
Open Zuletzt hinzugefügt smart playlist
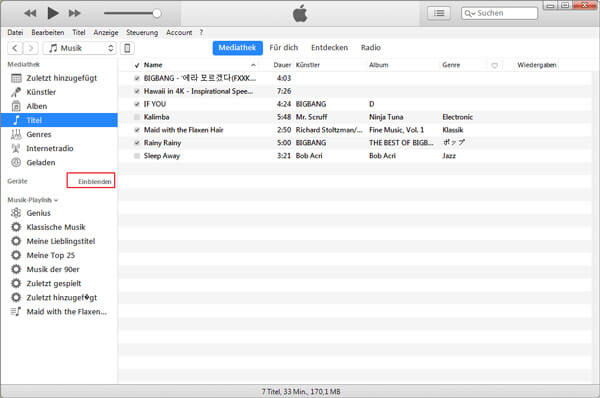tap(59, 298)
